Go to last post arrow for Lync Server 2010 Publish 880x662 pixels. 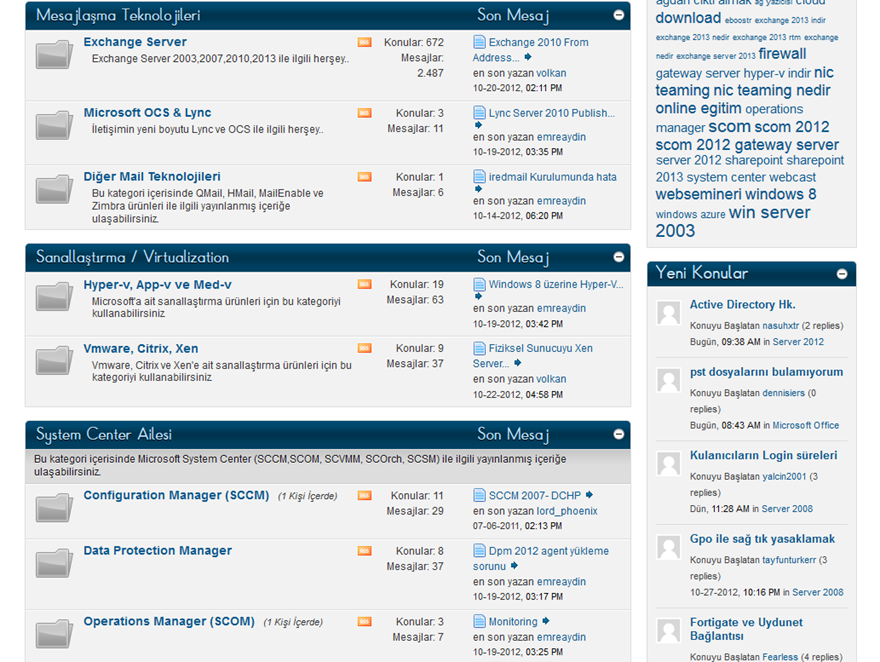tap(478, 125)
